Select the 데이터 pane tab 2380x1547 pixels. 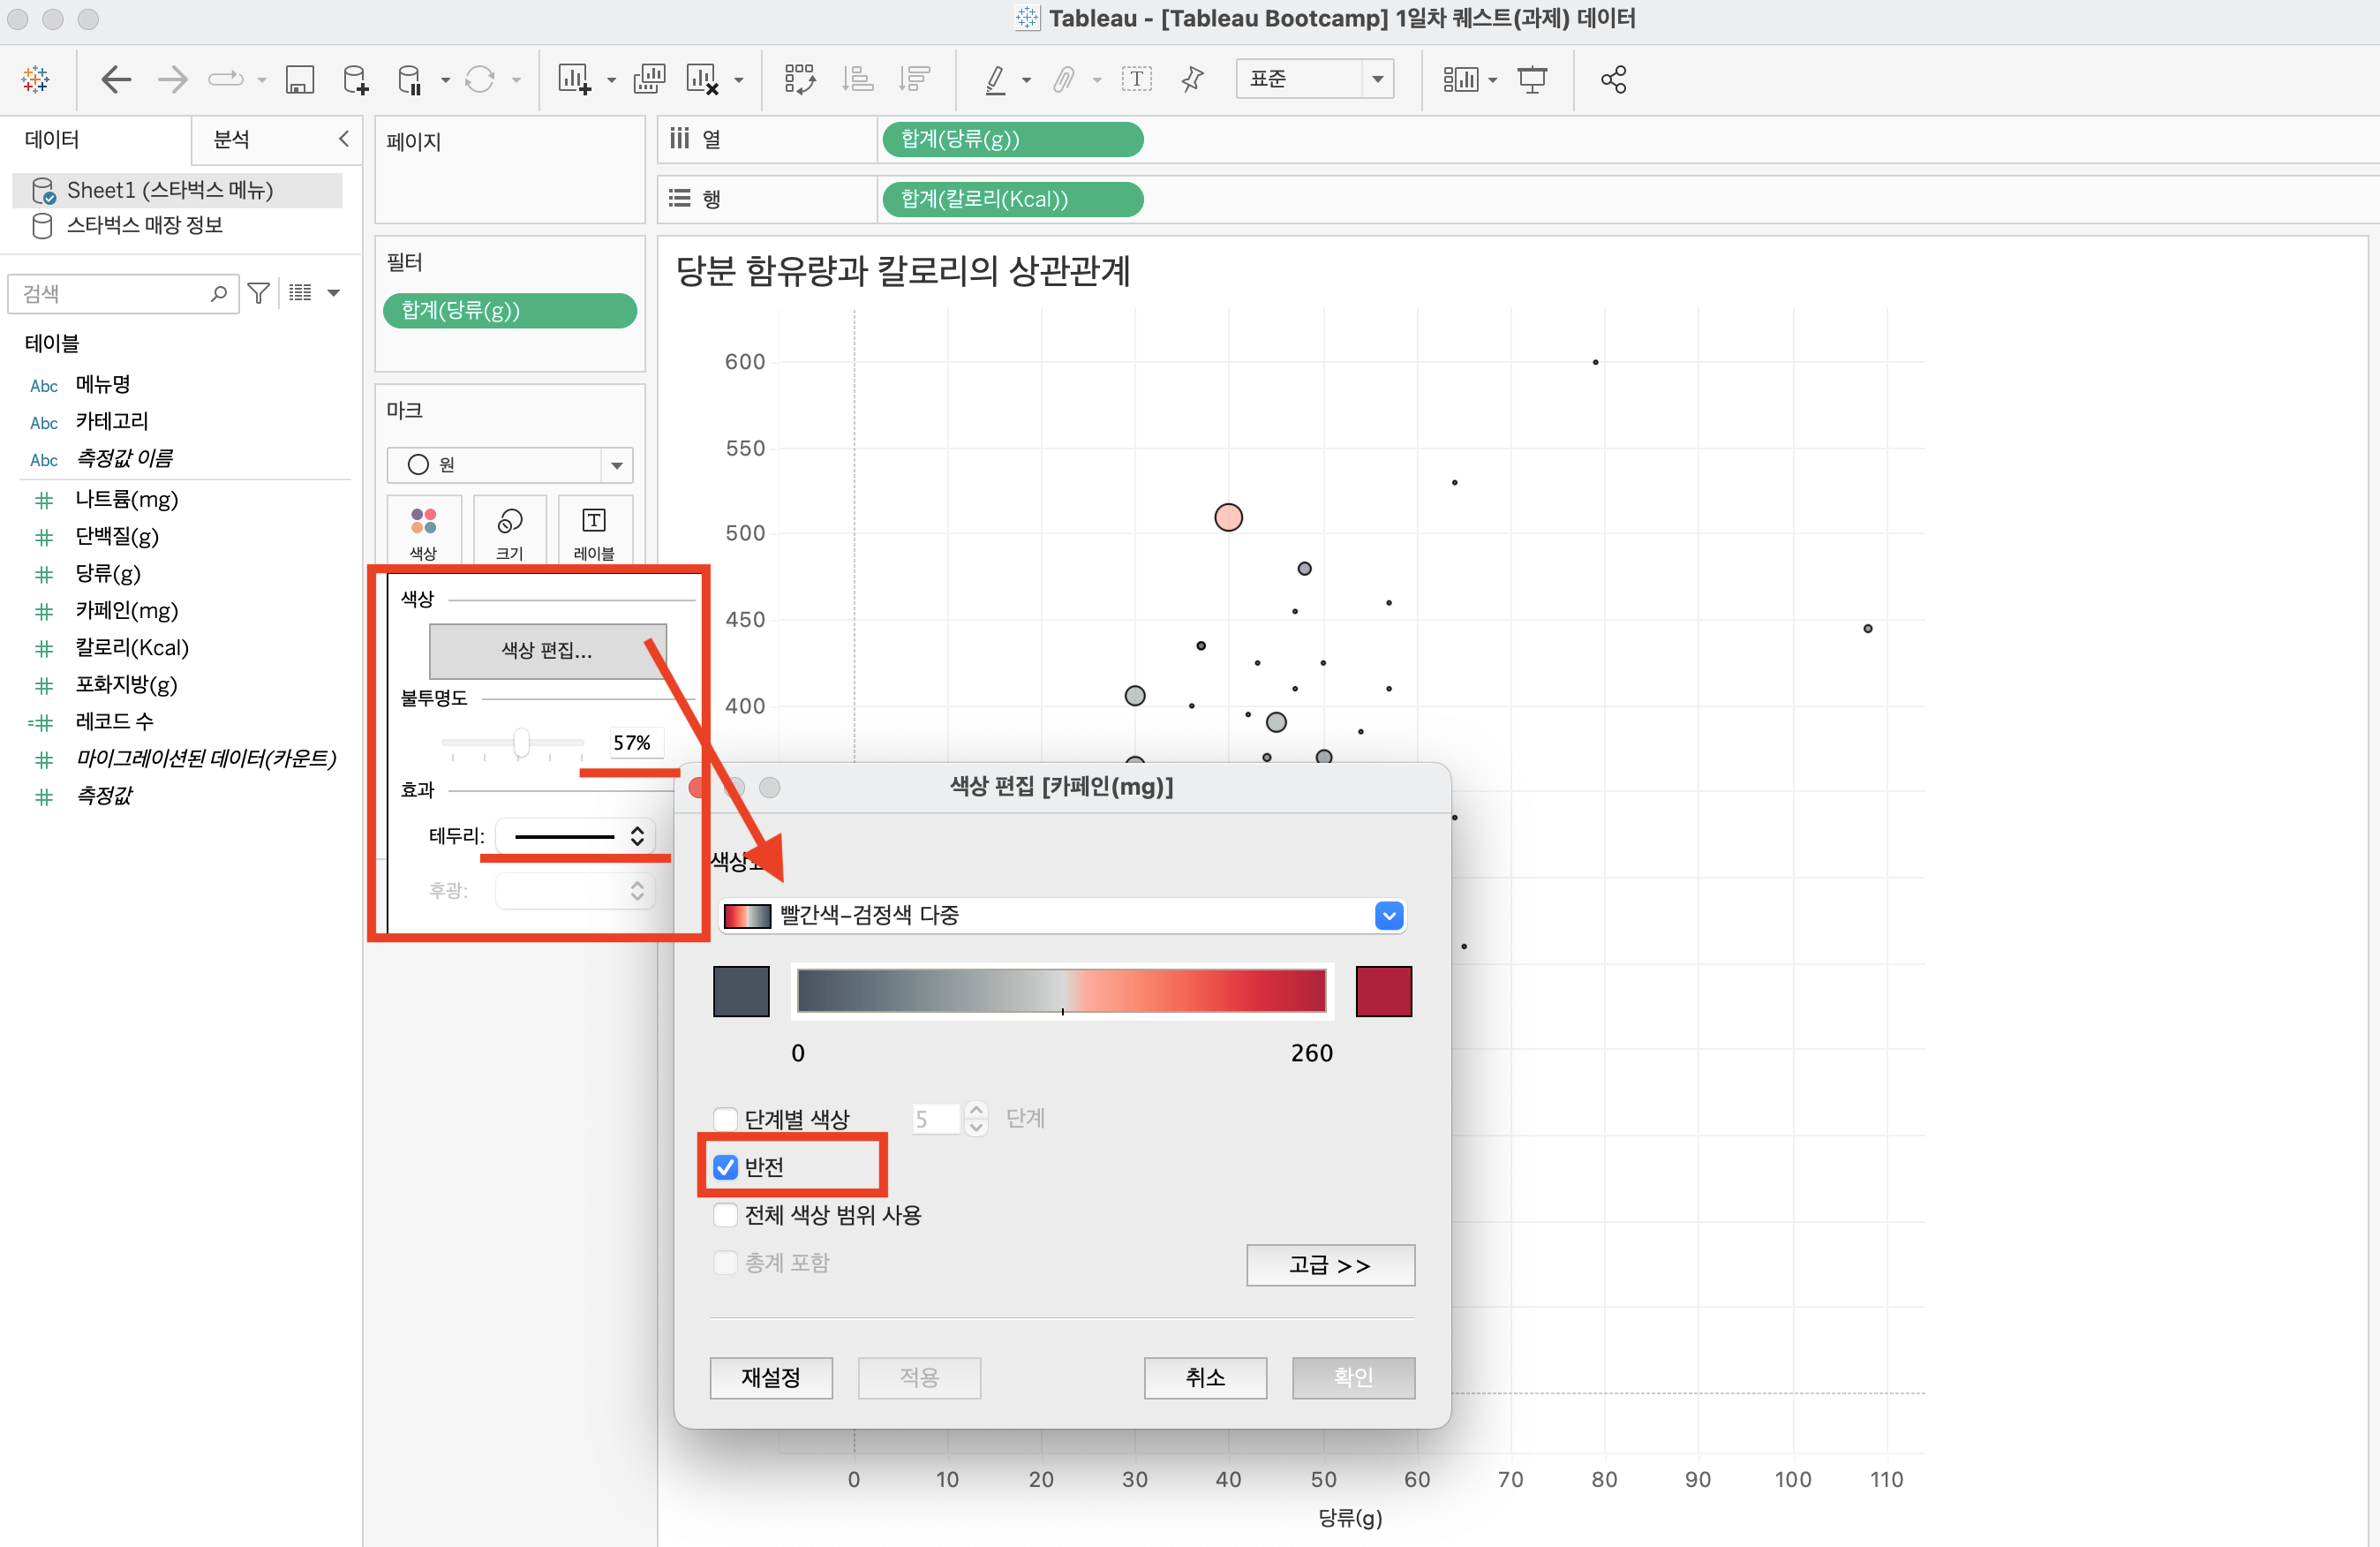52,140
